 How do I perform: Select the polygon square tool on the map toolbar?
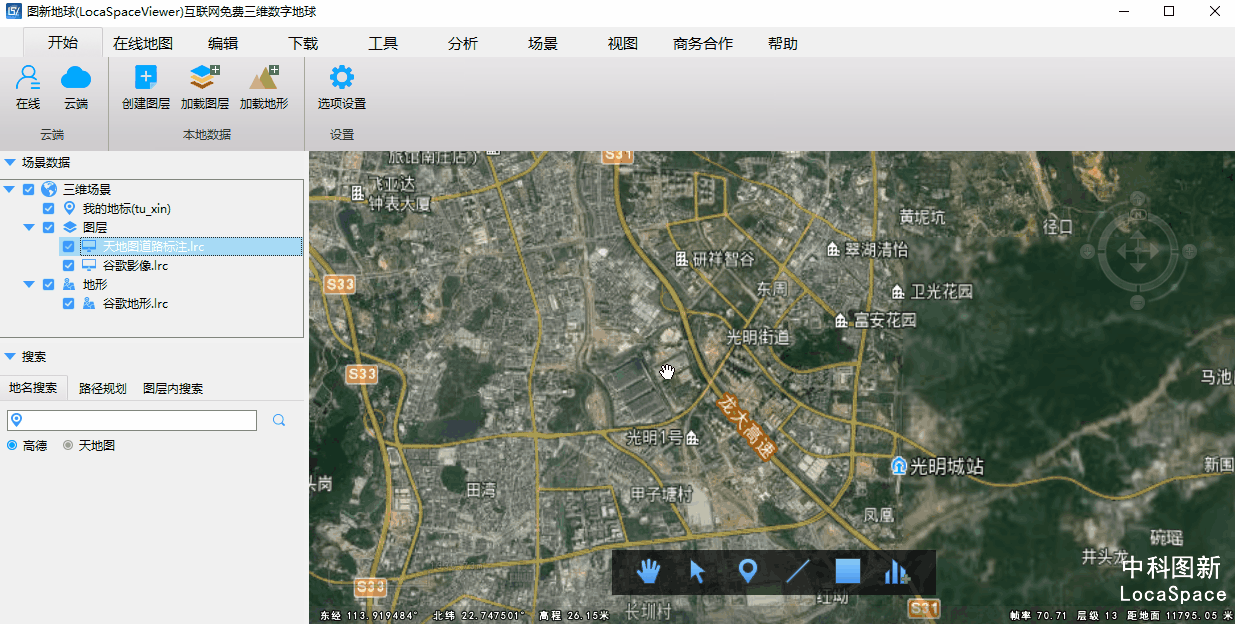tap(848, 571)
